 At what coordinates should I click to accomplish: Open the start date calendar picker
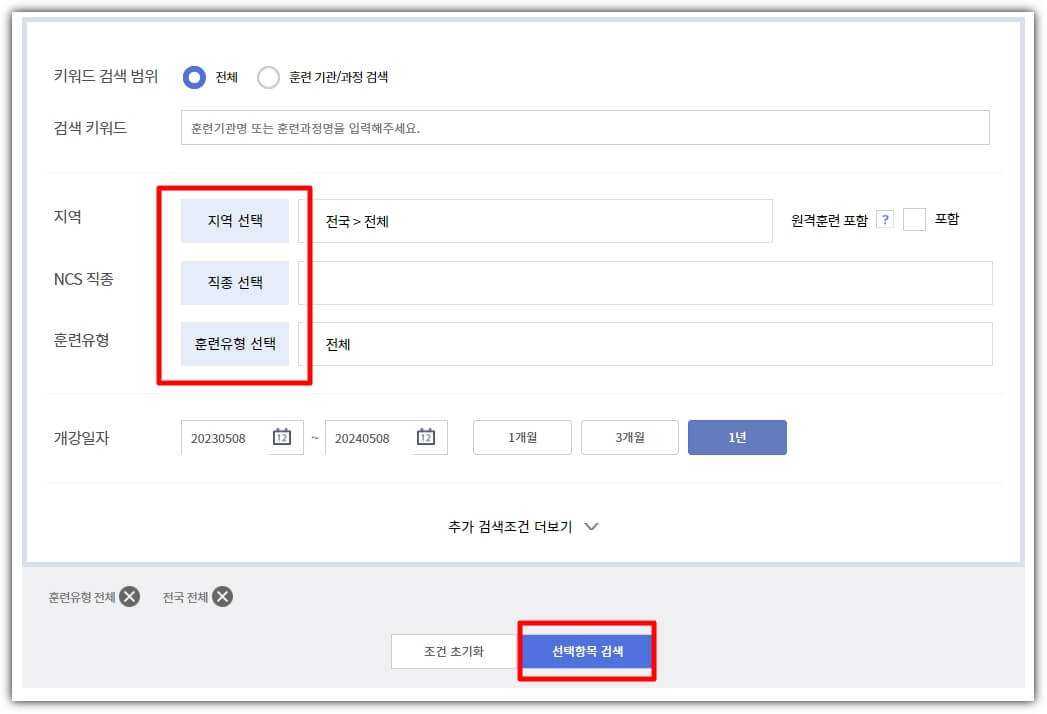282,437
